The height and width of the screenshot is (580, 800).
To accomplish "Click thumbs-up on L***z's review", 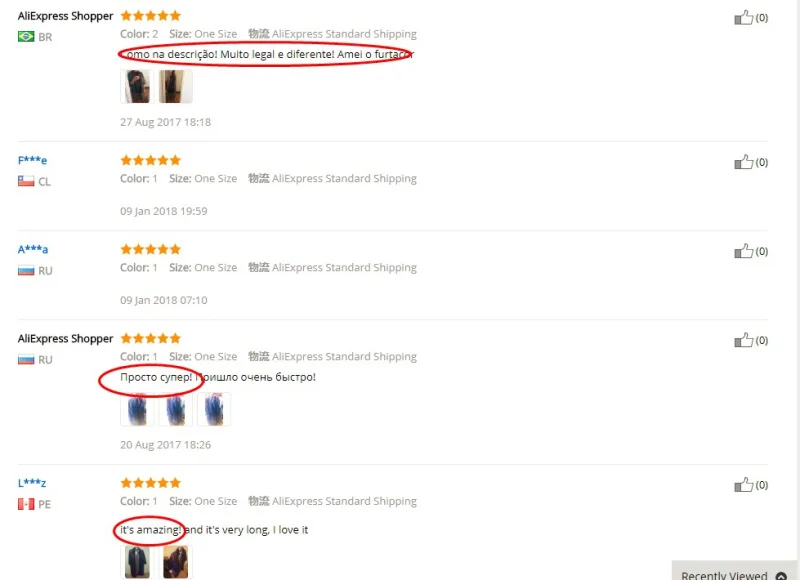I will (x=743, y=485).
